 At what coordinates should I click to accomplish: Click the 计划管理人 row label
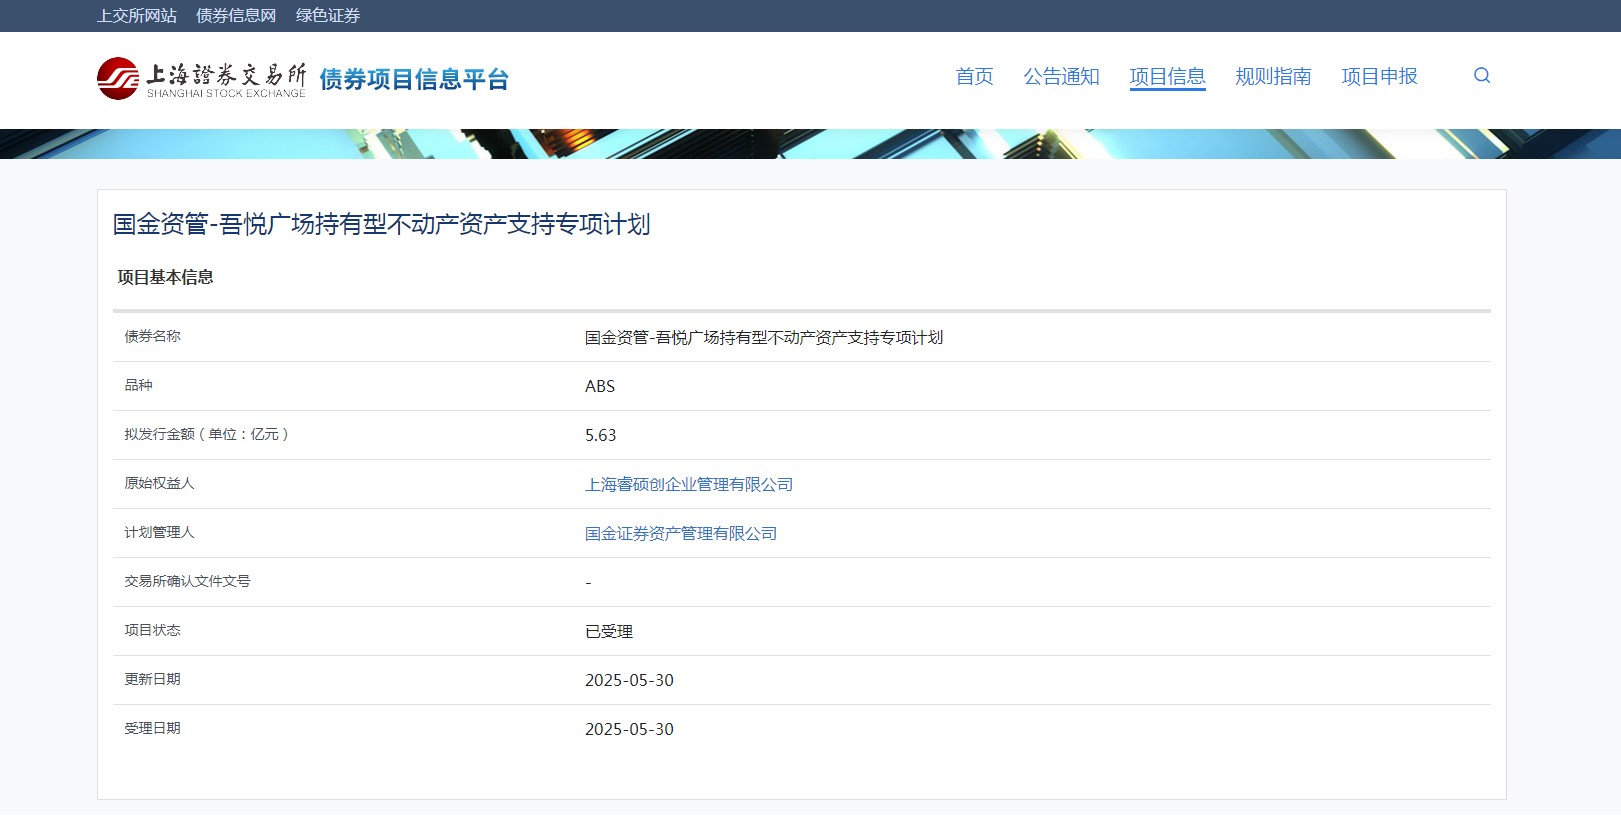coord(159,532)
